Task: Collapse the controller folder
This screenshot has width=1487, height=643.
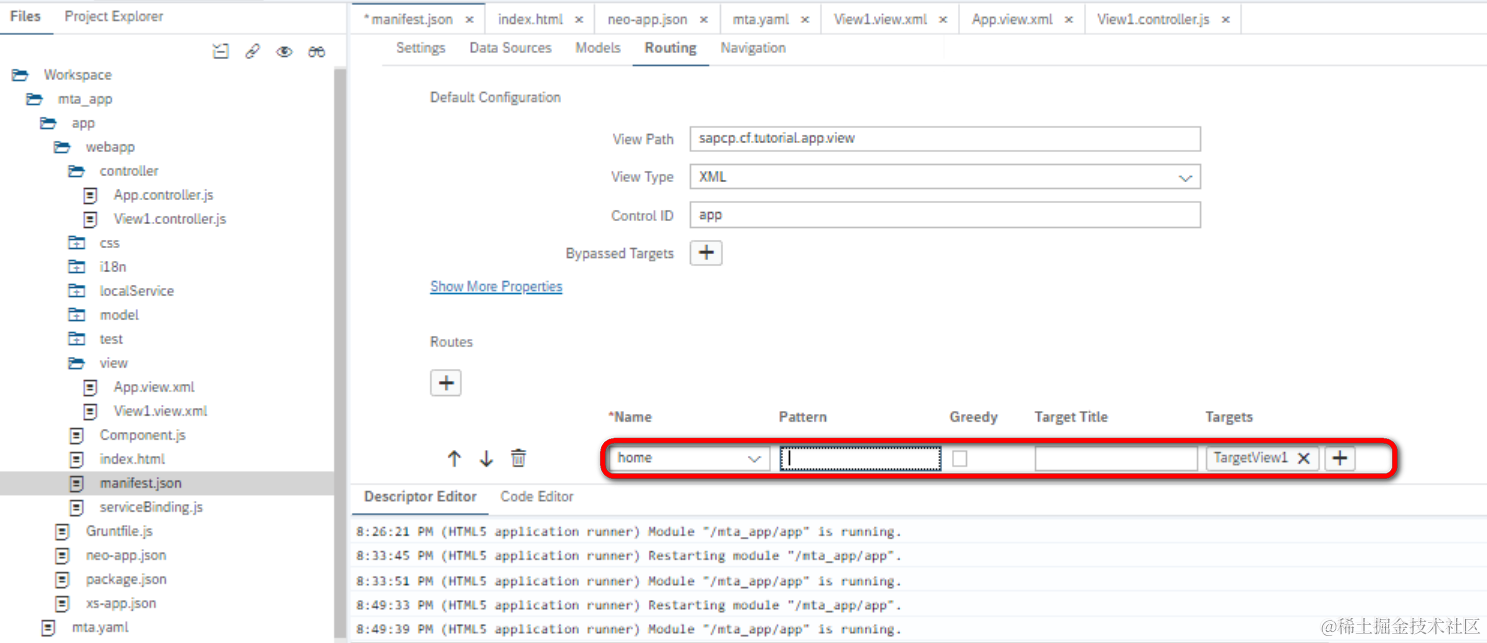Action: point(76,171)
